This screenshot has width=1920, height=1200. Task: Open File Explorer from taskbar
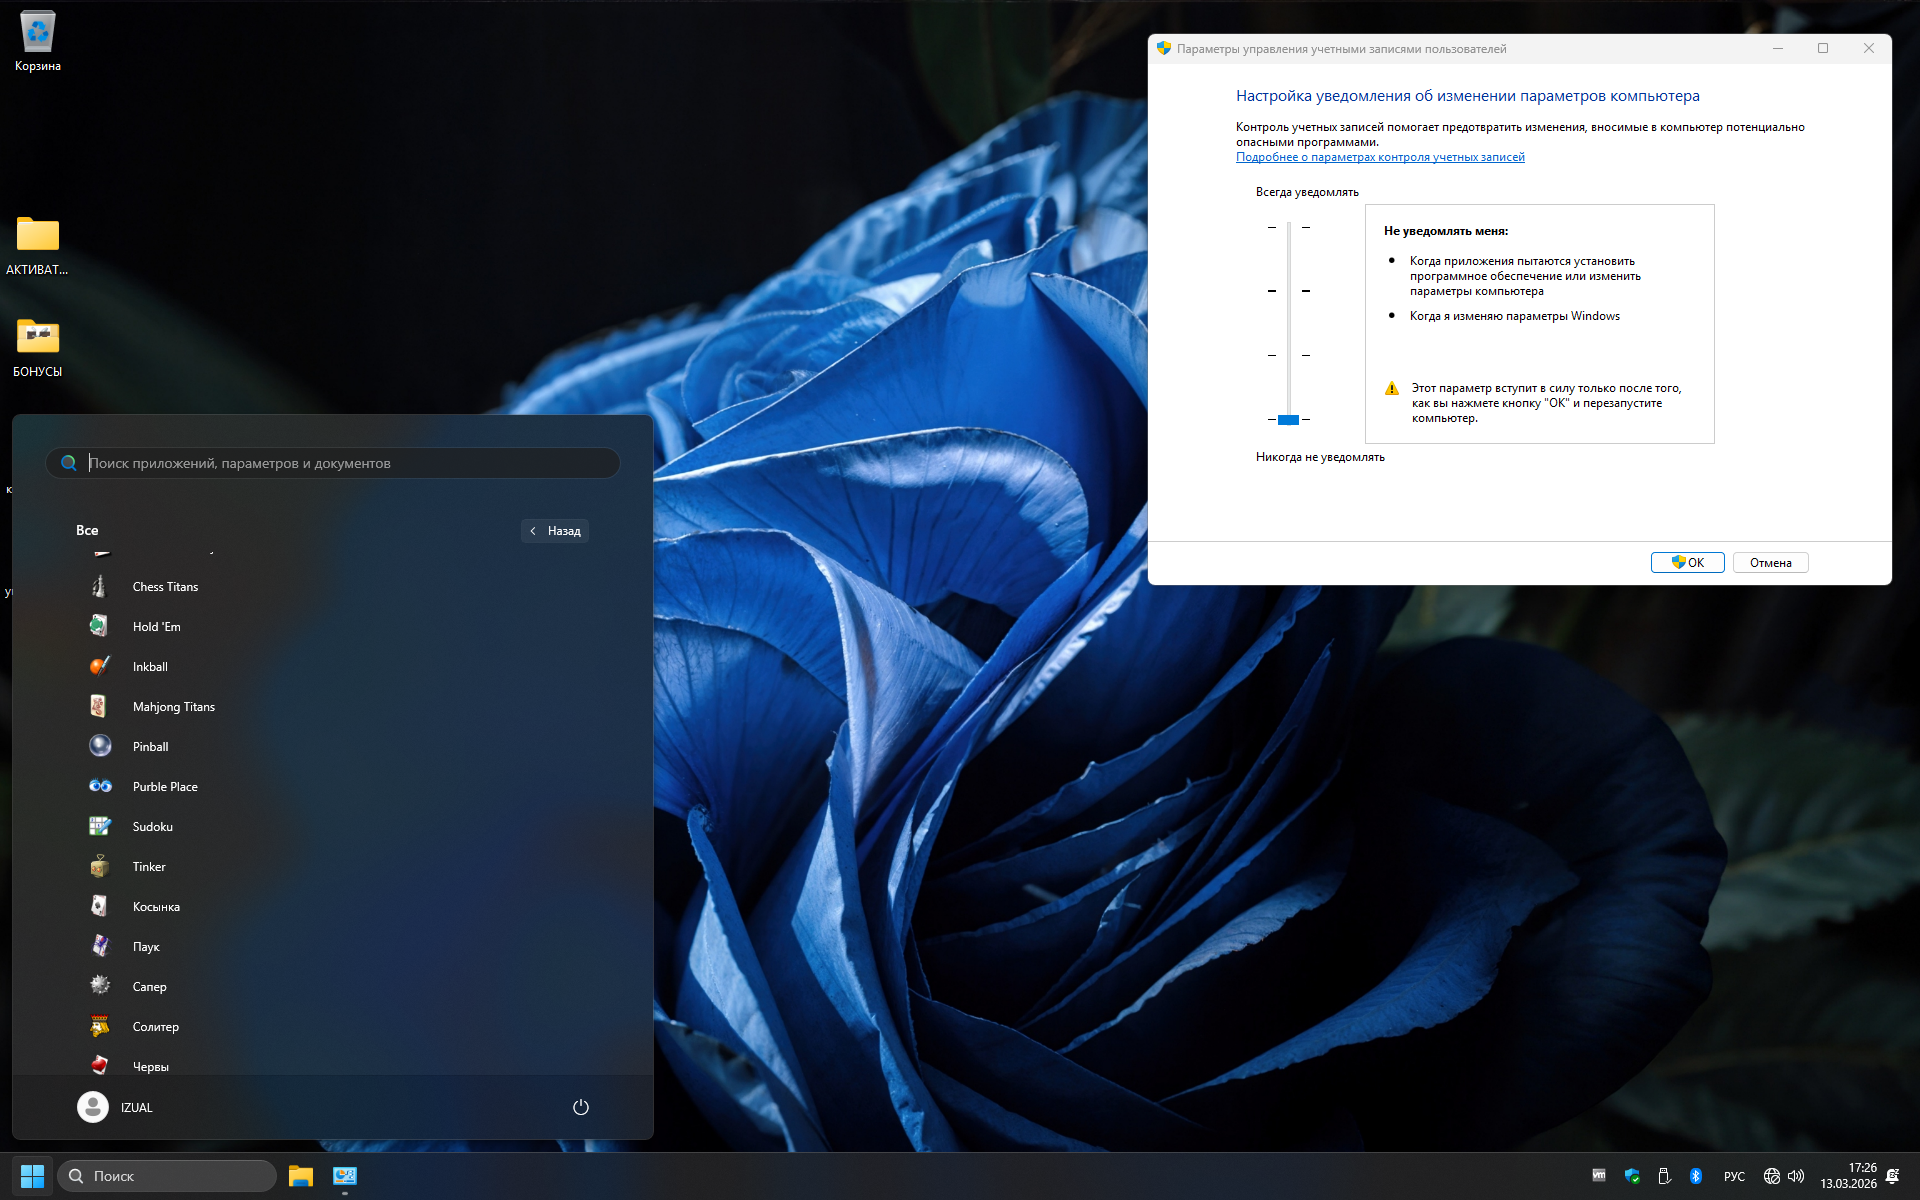click(300, 1176)
